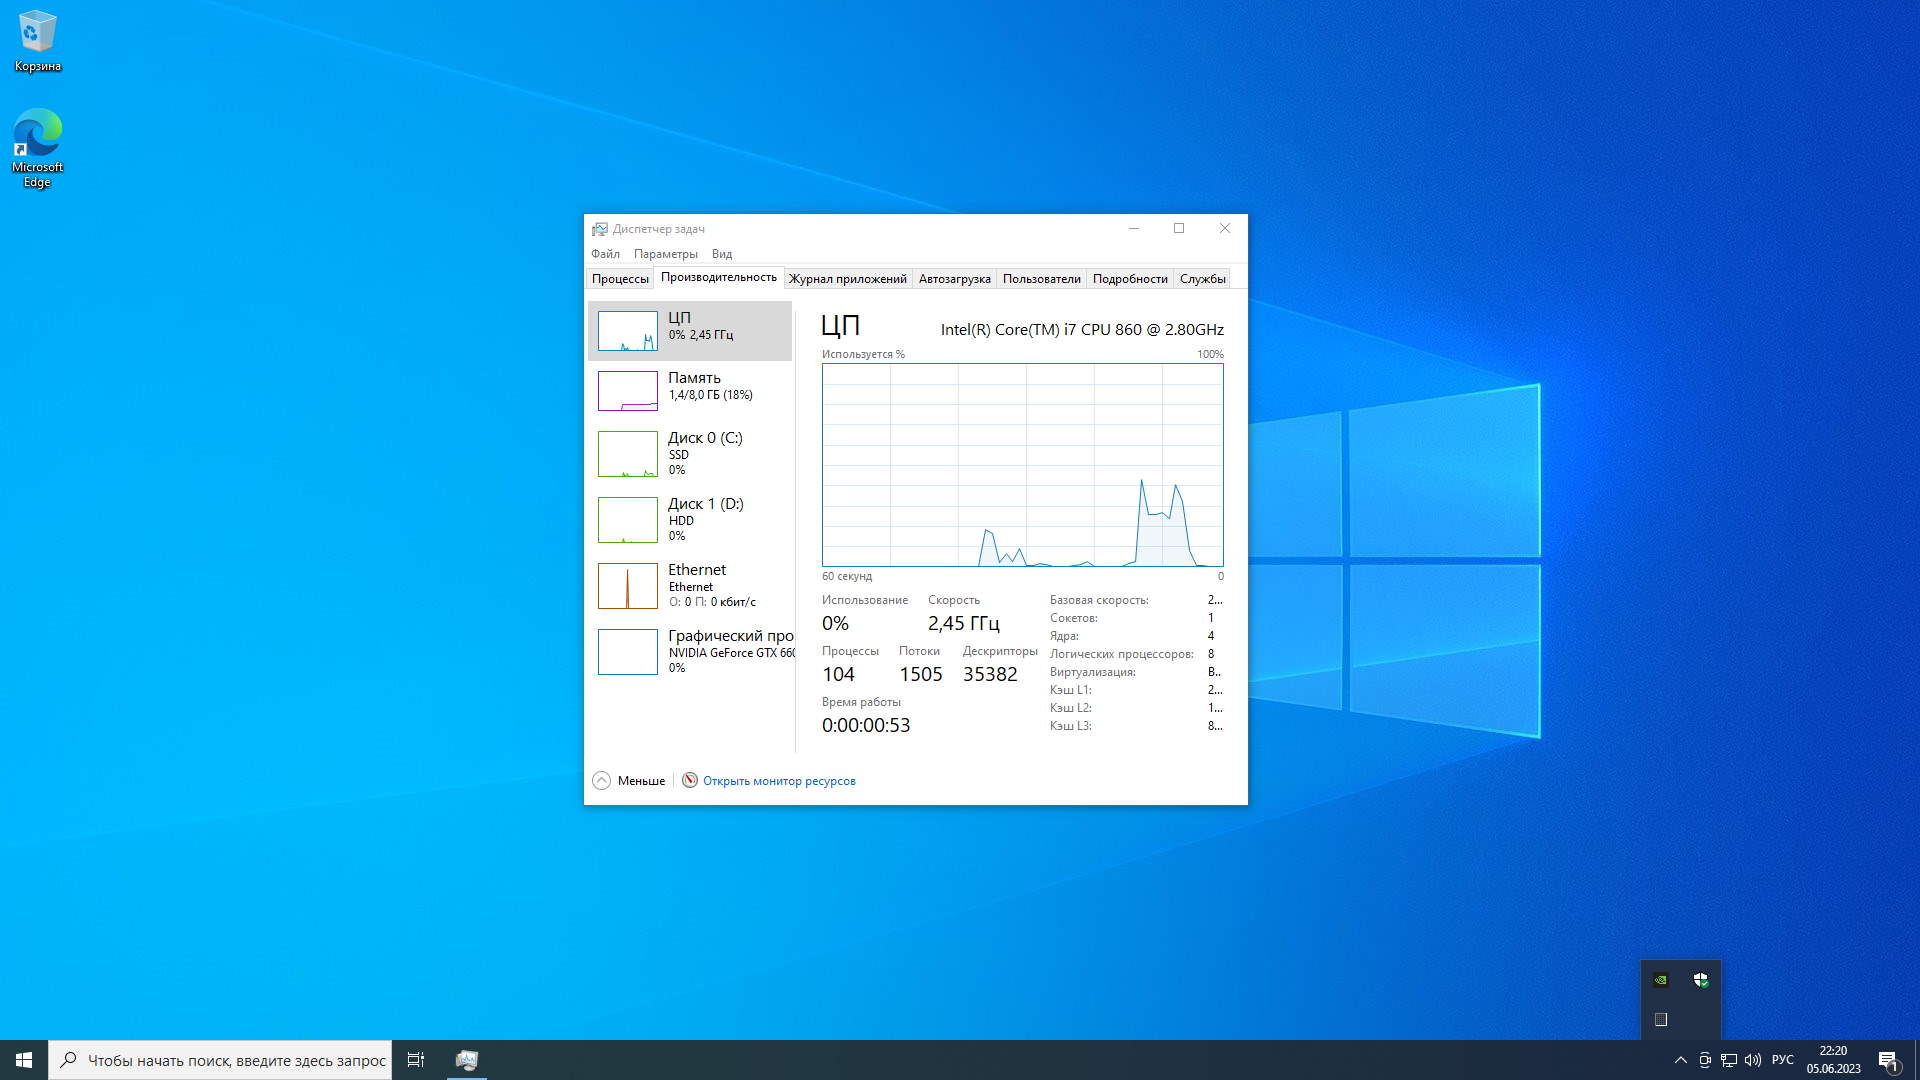The height and width of the screenshot is (1080, 1920).
Task: Switch to Процессы tab
Action: [620, 279]
